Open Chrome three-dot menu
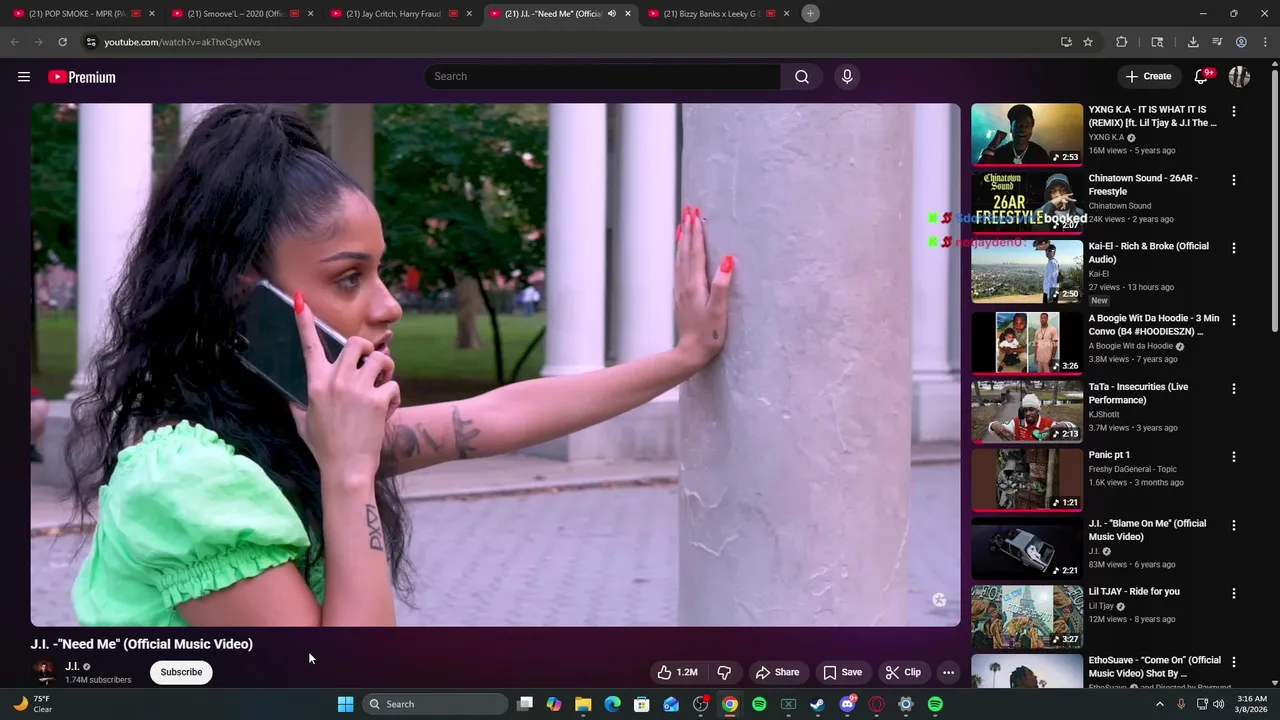Viewport: 1280px width, 720px height. (x=1265, y=42)
